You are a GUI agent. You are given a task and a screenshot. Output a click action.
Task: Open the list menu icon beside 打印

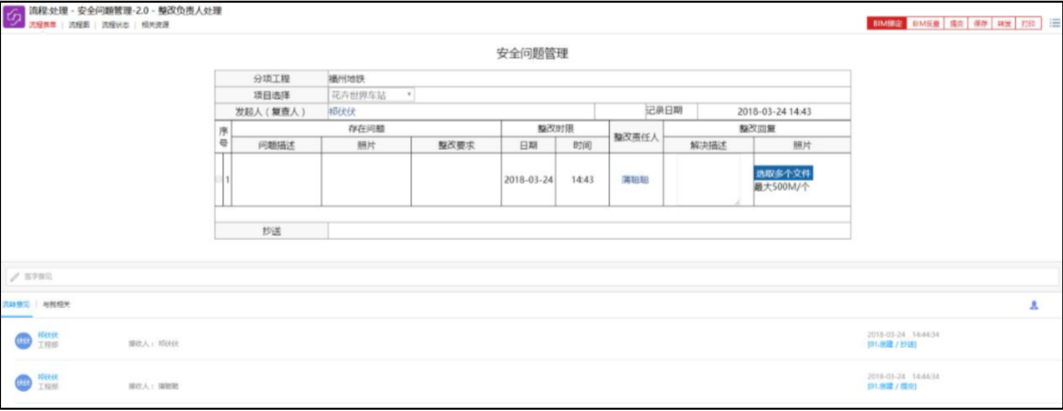click(1055, 23)
